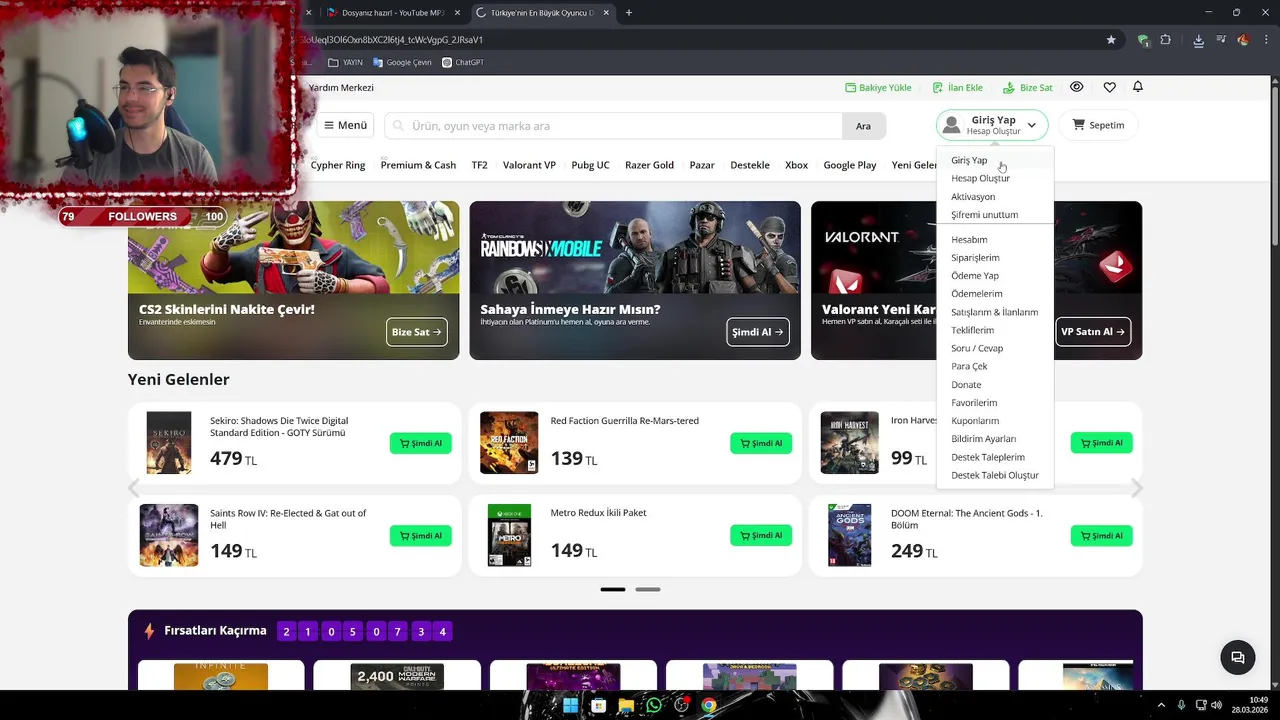
Task: Open WhatsApp from taskbar
Action: click(654, 705)
